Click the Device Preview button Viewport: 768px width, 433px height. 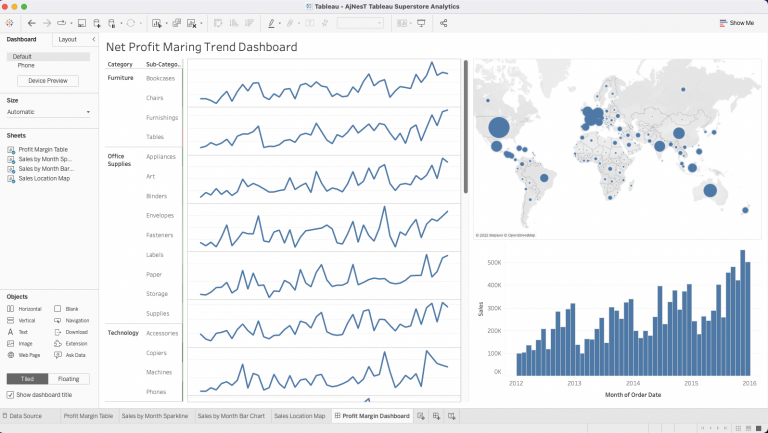tap(48, 80)
